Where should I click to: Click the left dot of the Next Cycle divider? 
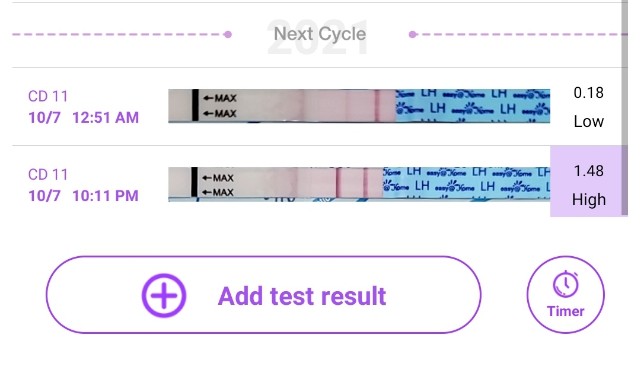pos(228,35)
